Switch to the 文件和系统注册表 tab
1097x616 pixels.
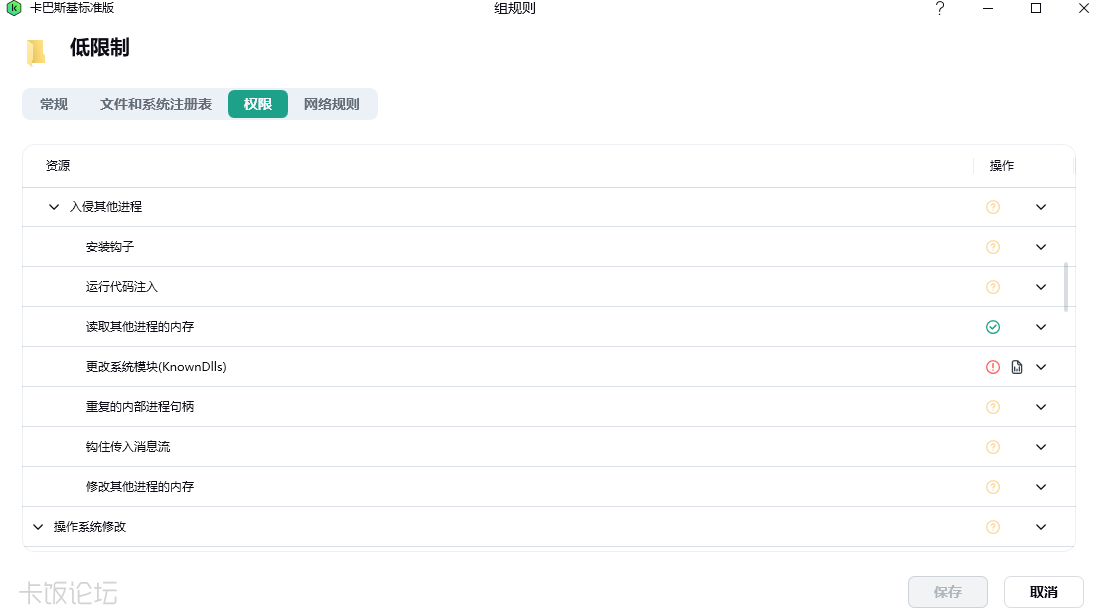click(x=155, y=104)
